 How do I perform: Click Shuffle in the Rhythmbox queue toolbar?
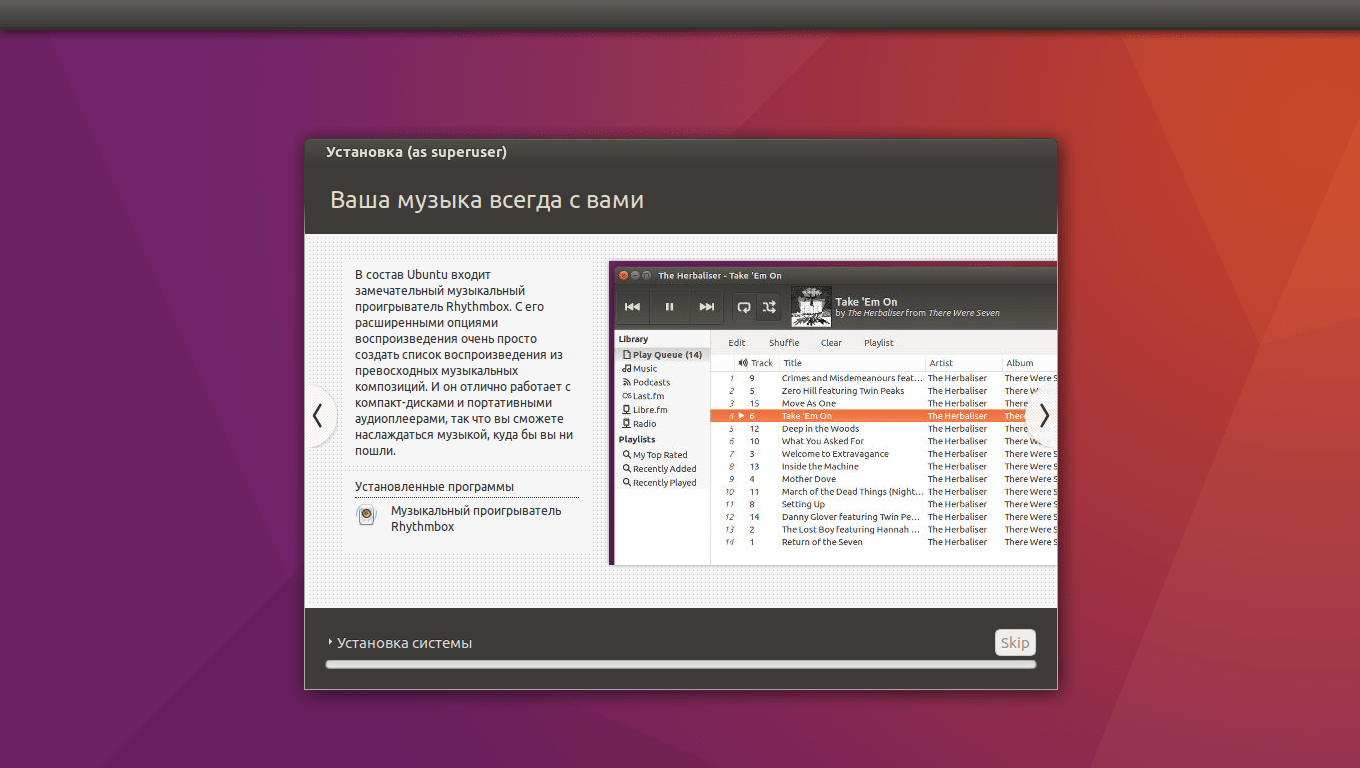784,343
